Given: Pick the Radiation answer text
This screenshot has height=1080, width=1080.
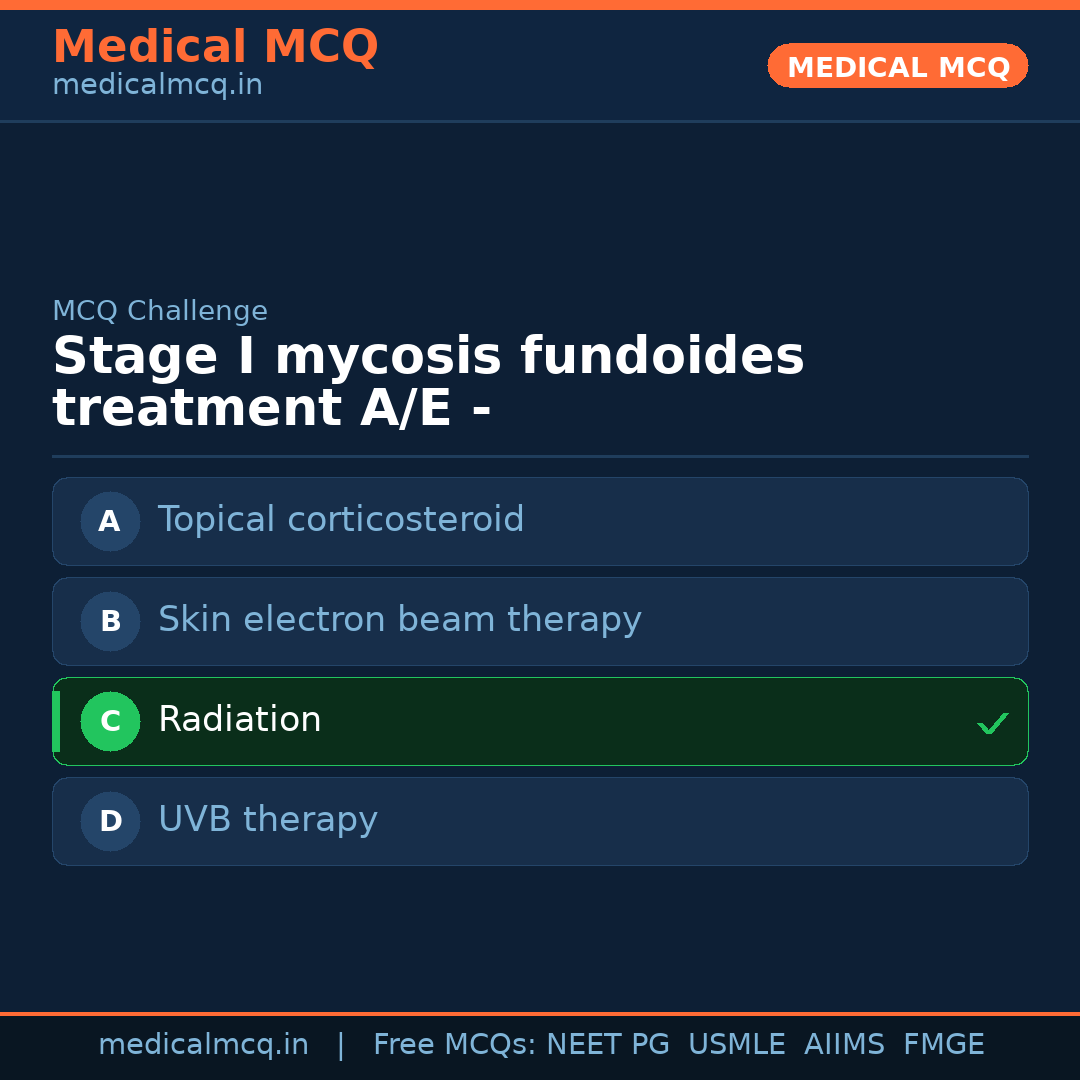Looking at the screenshot, I should tap(240, 720).
